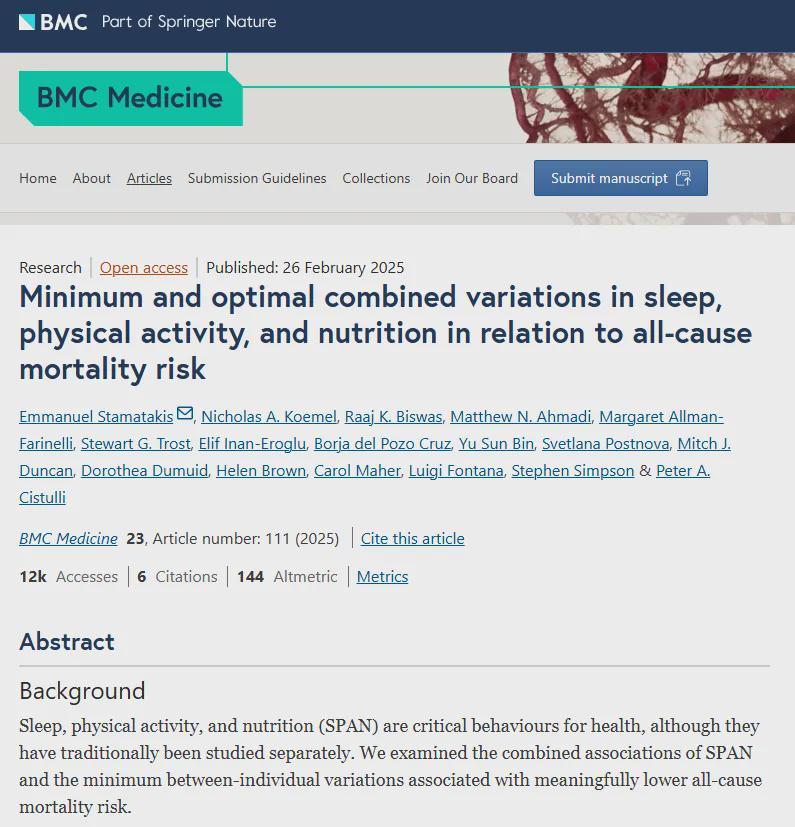The height and width of the screenshot is (827, 795).
Task: Click author Luigi Fontana's name
Action: pyautogui.click(x=456, y=471)
